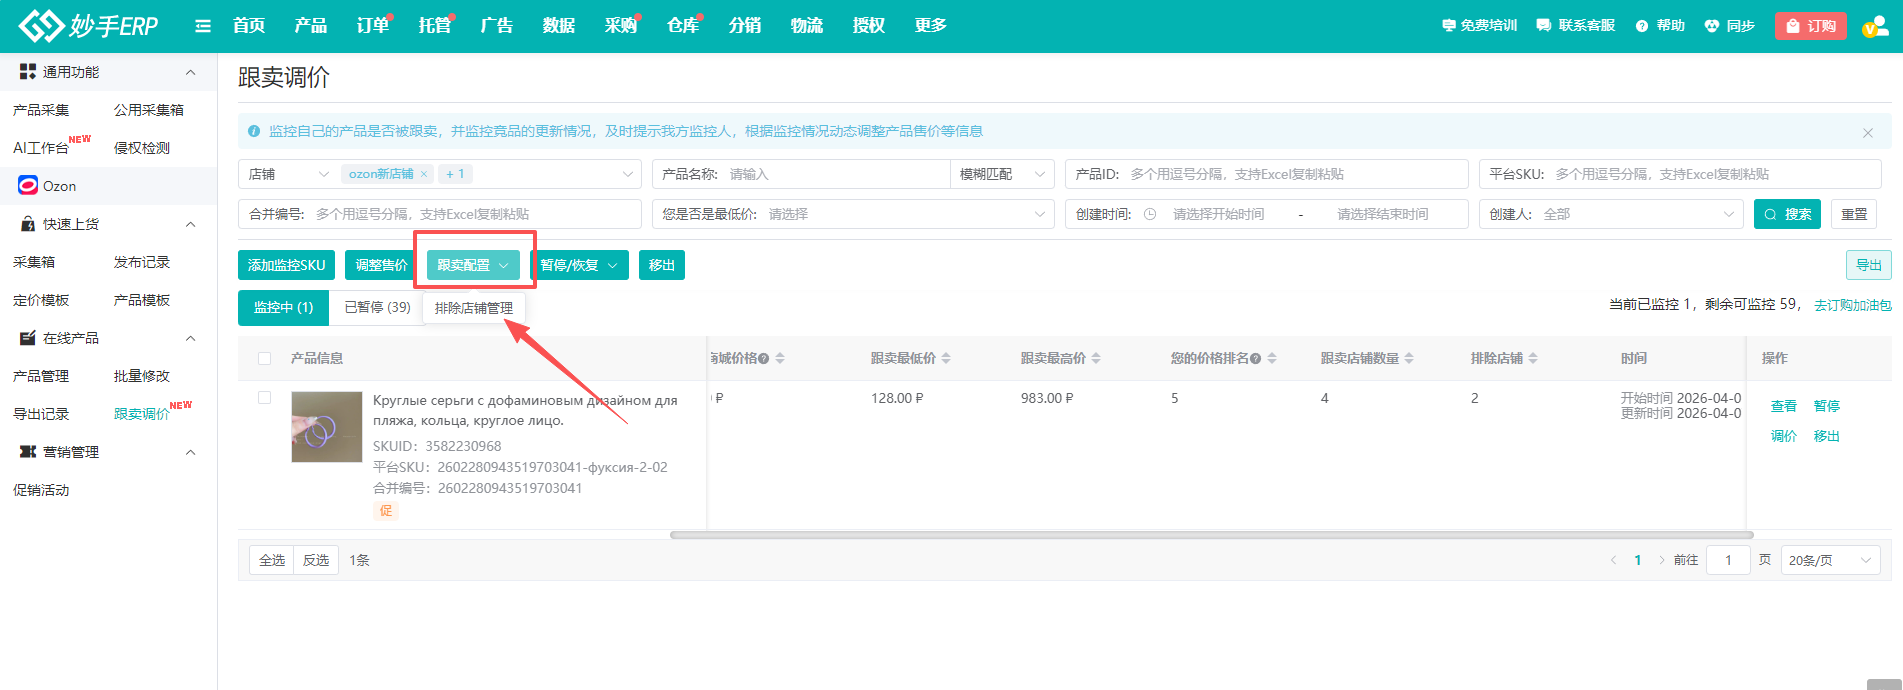Click the 重置 reset button
This screenshot has height=690, width=1903.
click(x=1854, y=214)
